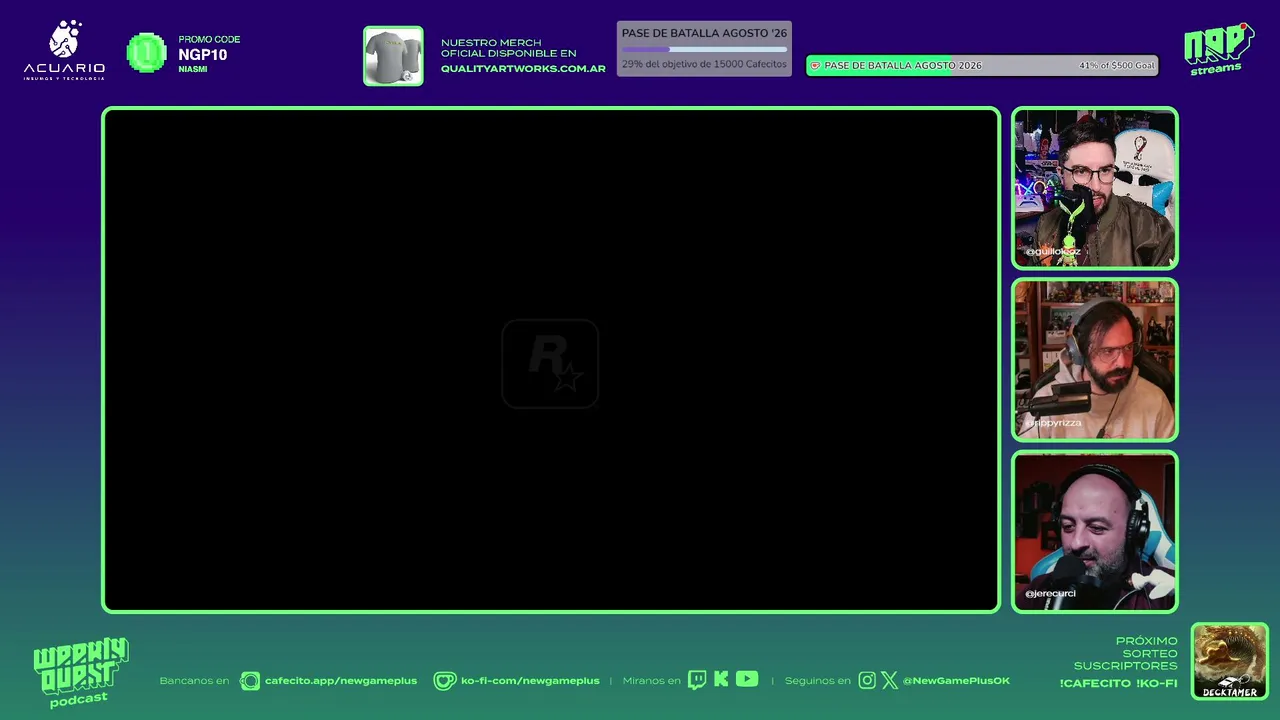This screenshot has width=1280, height=720.
Task: Click the Weekly Quest podcast logo
Action: (80, 672)
